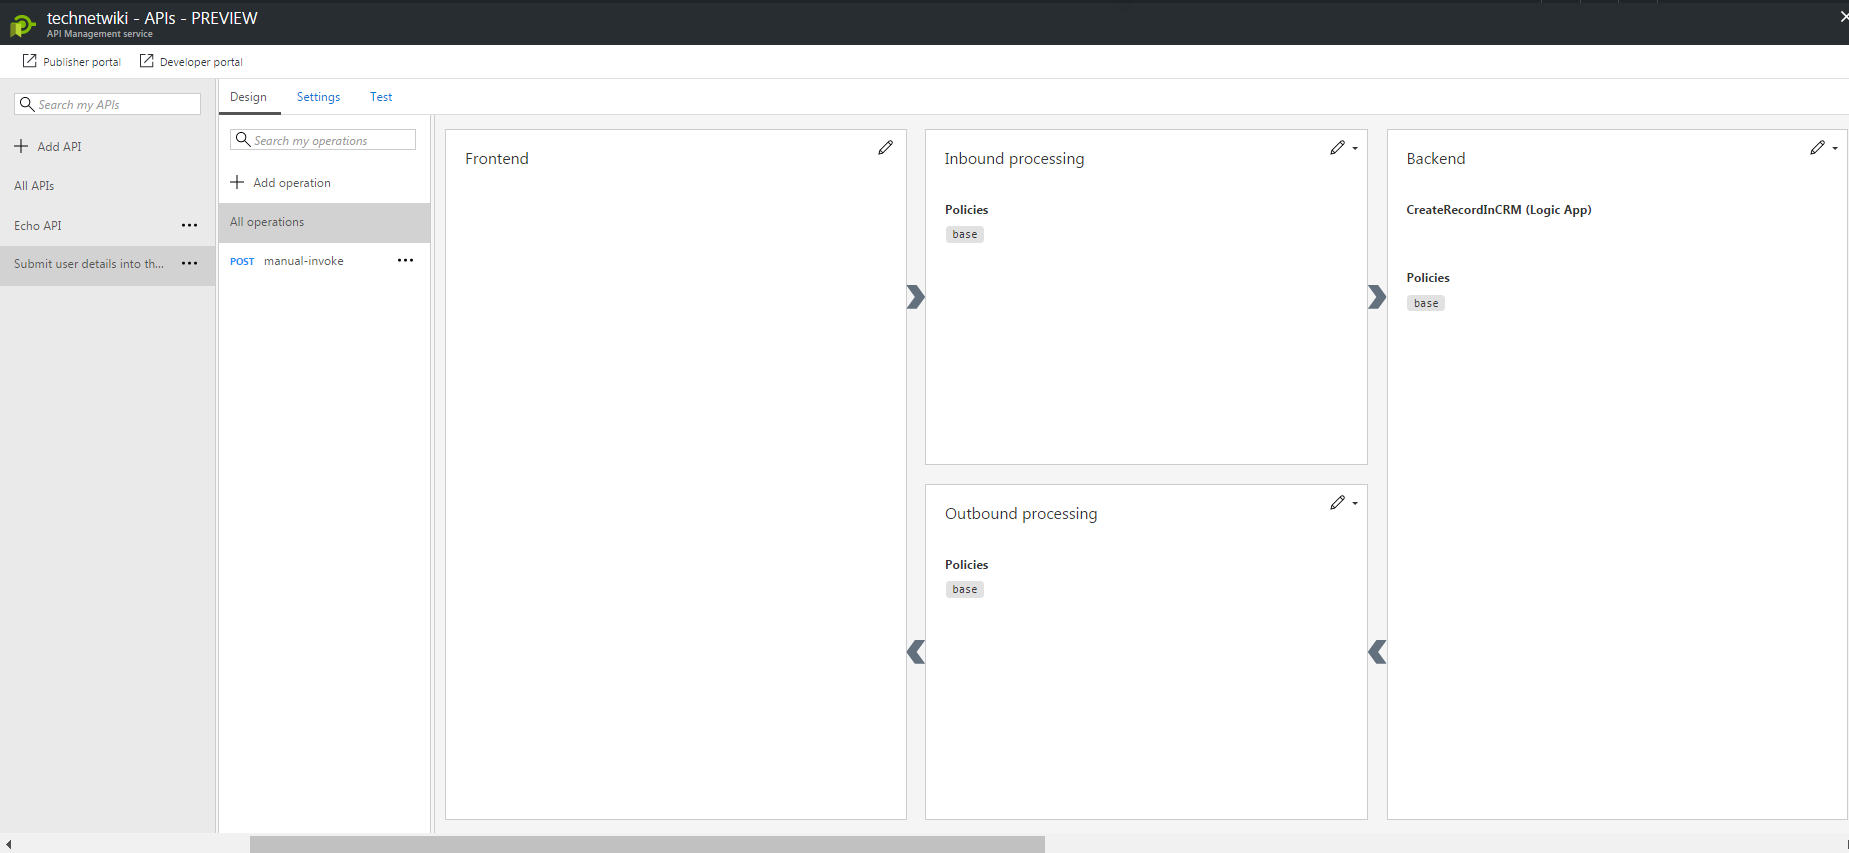Click the magnifier icon in Search my operations

pos(243,140)
